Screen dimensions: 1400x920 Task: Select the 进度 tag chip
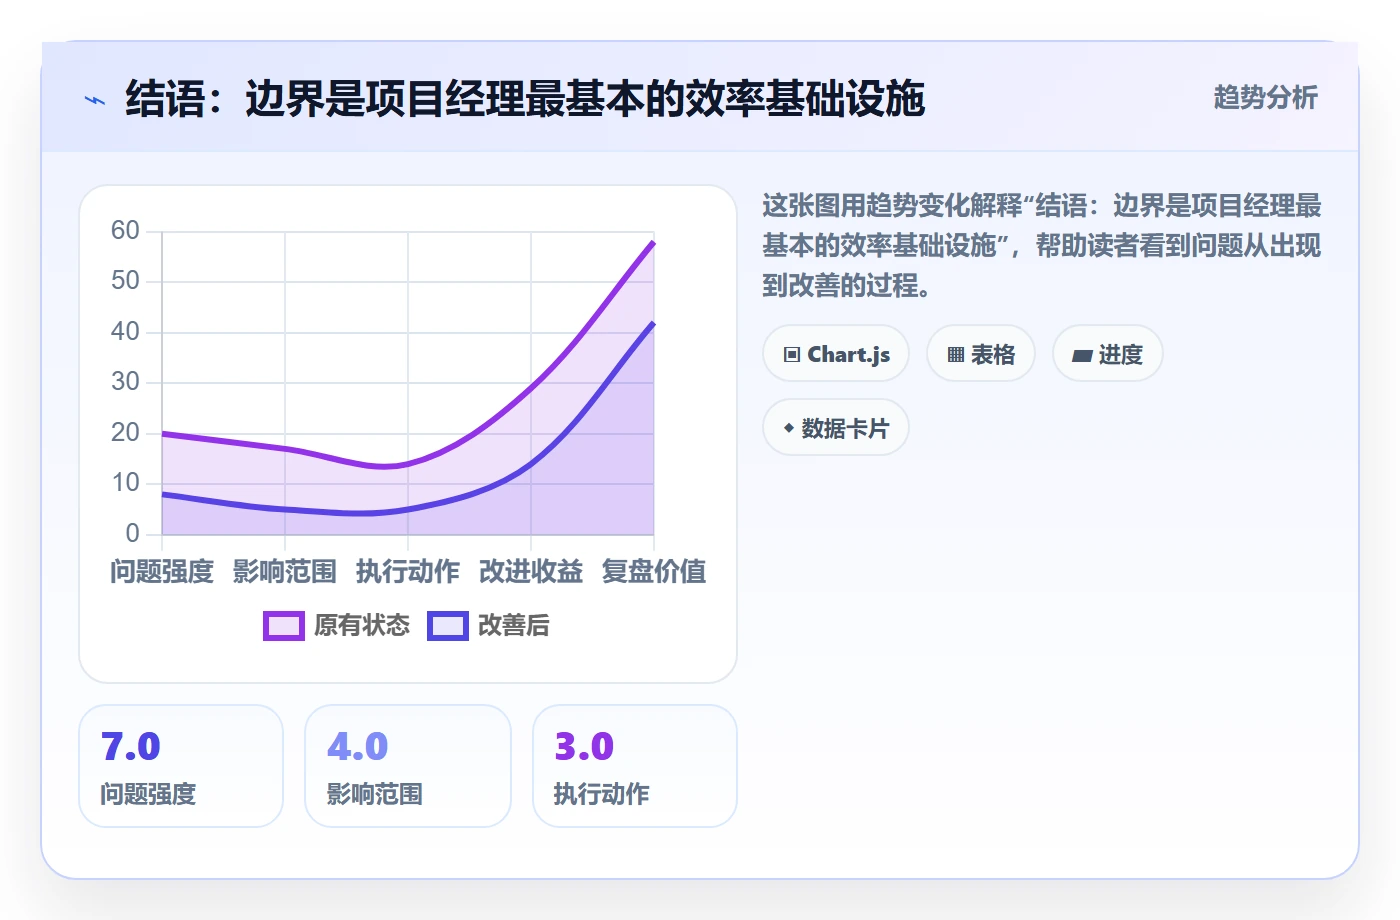tap(1108, 354)
